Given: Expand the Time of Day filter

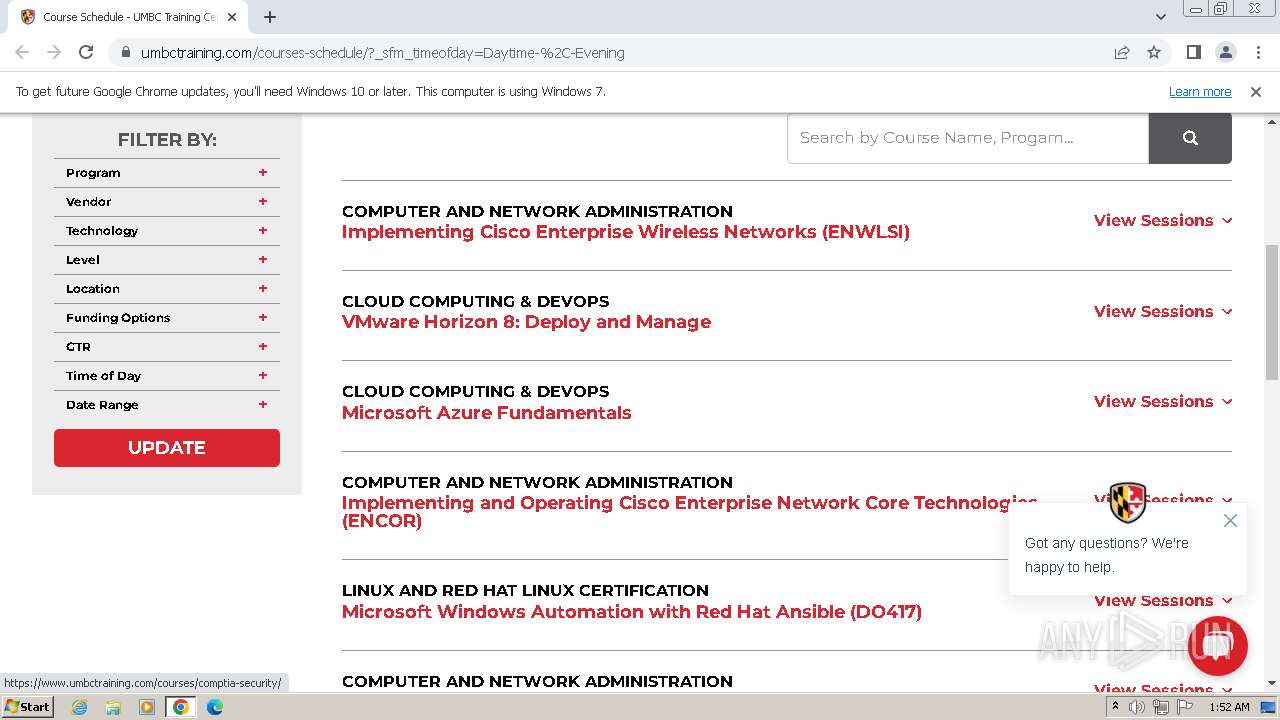Looking at the screenshot, I should (x=167, y=376).
